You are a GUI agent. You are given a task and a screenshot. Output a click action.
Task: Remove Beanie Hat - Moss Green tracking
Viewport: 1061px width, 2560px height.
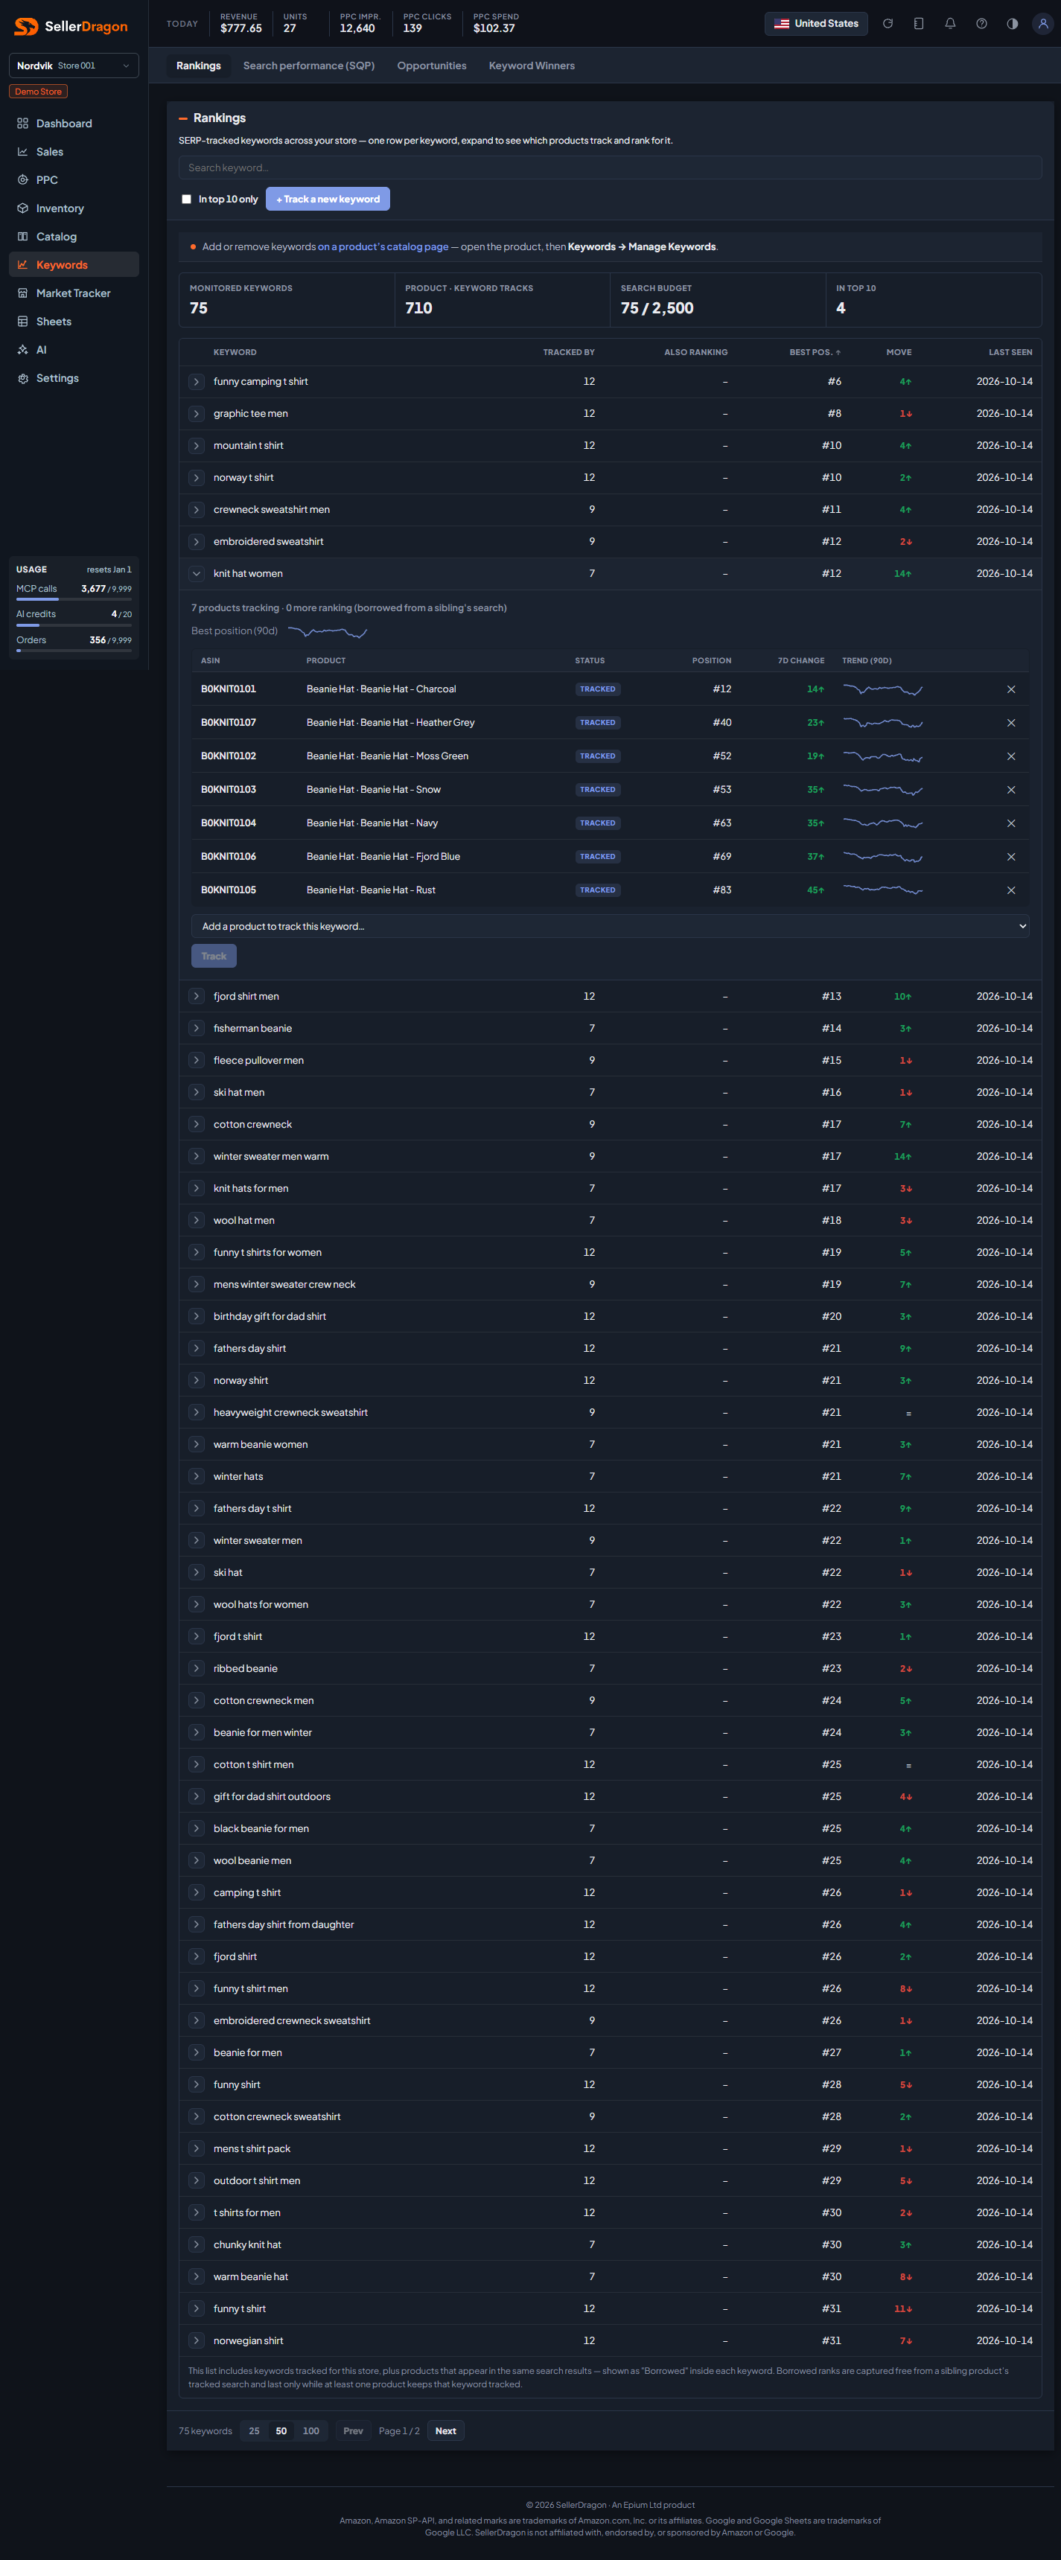point(1011,756)
